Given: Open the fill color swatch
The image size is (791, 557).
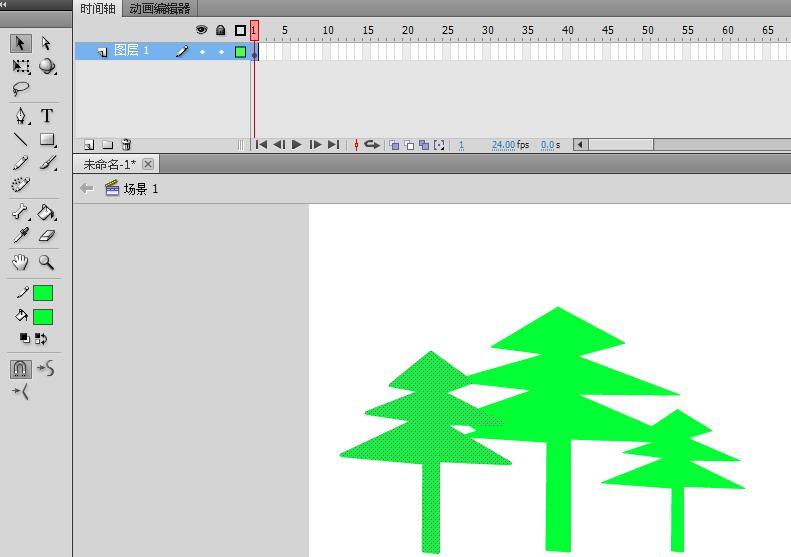Looking at the screenshot, I should (x=43, y=317).
